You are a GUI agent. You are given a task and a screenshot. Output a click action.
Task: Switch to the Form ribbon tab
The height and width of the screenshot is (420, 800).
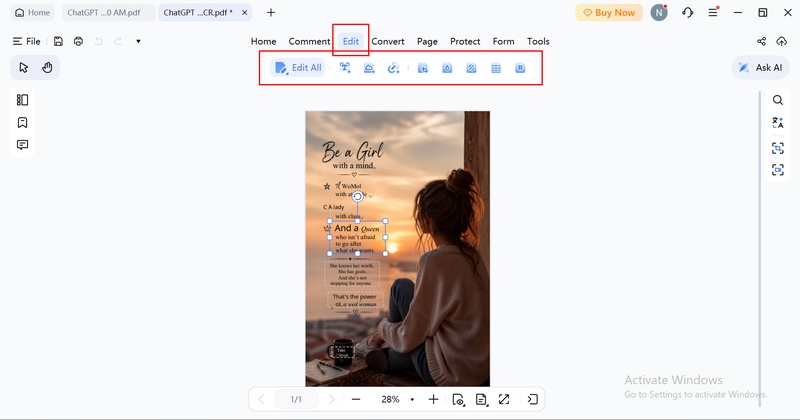504,41
